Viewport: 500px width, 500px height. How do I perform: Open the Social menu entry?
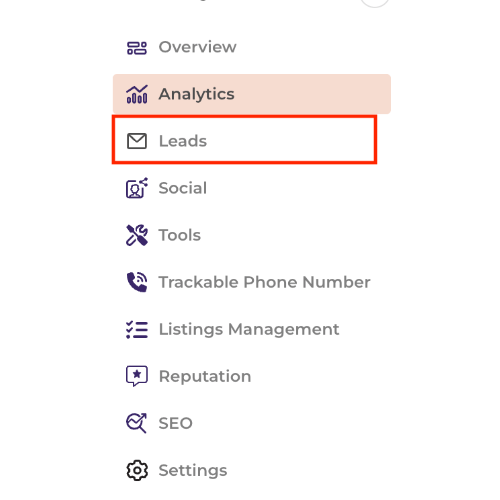pos(183,188)
